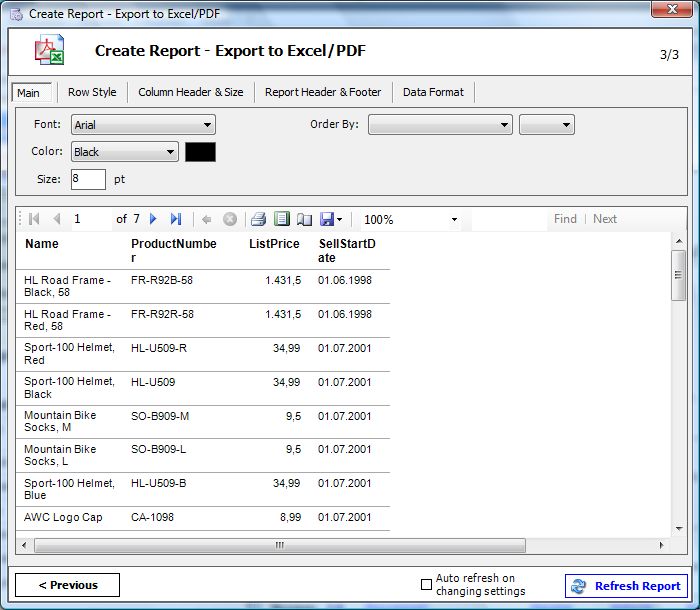Open the Column Header & Size tab
700x610 pixels.
point(191,92)
